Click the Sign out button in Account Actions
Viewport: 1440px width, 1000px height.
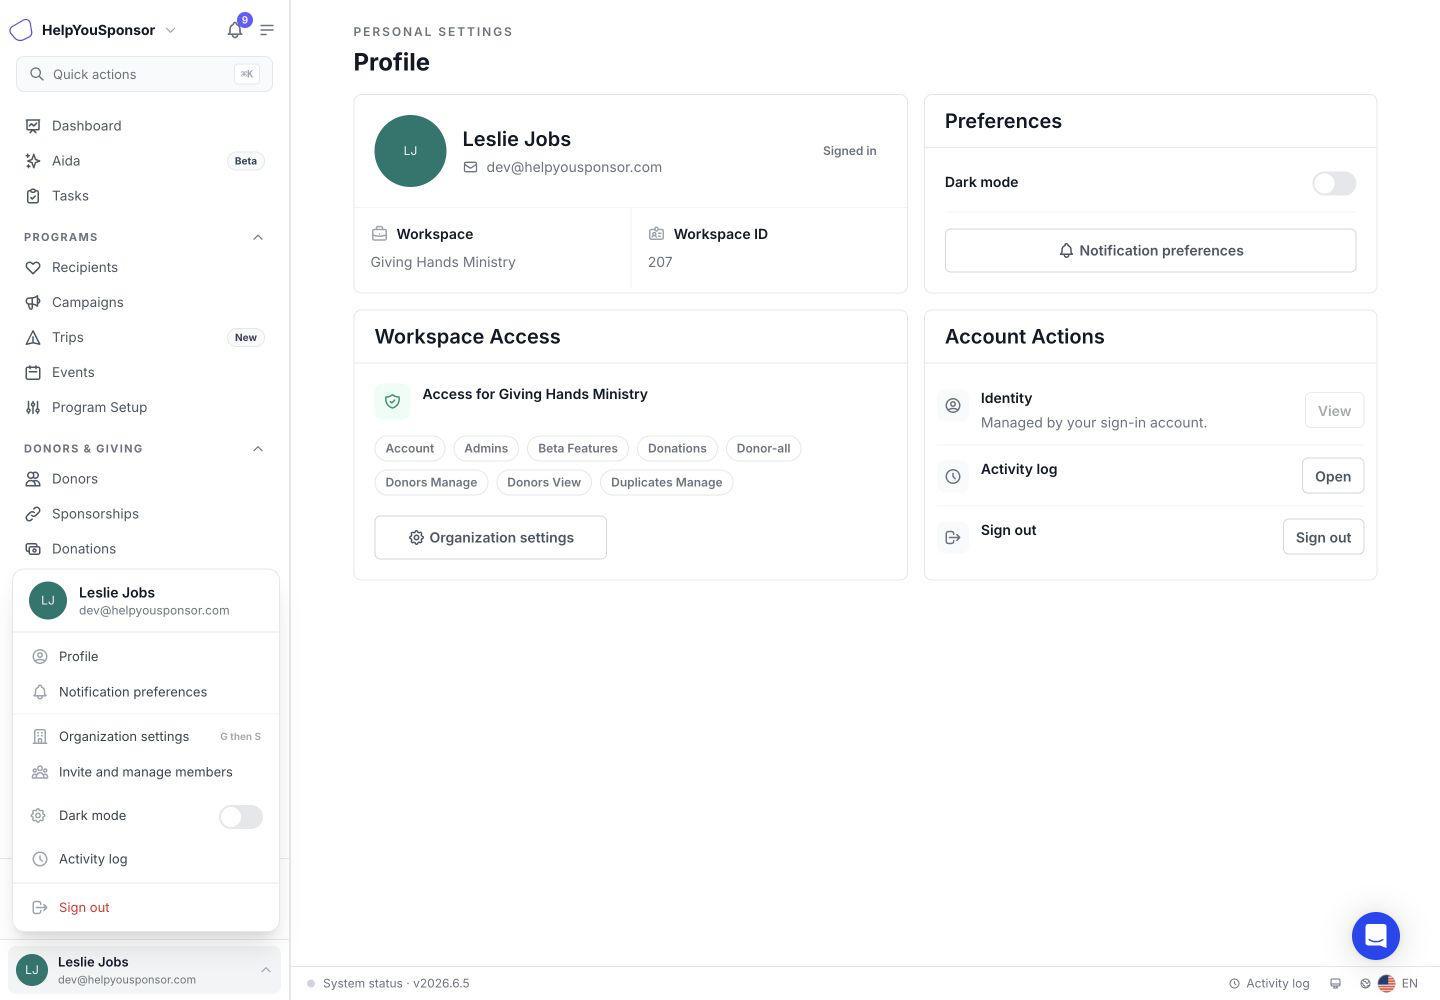(x=1323, y=538)
